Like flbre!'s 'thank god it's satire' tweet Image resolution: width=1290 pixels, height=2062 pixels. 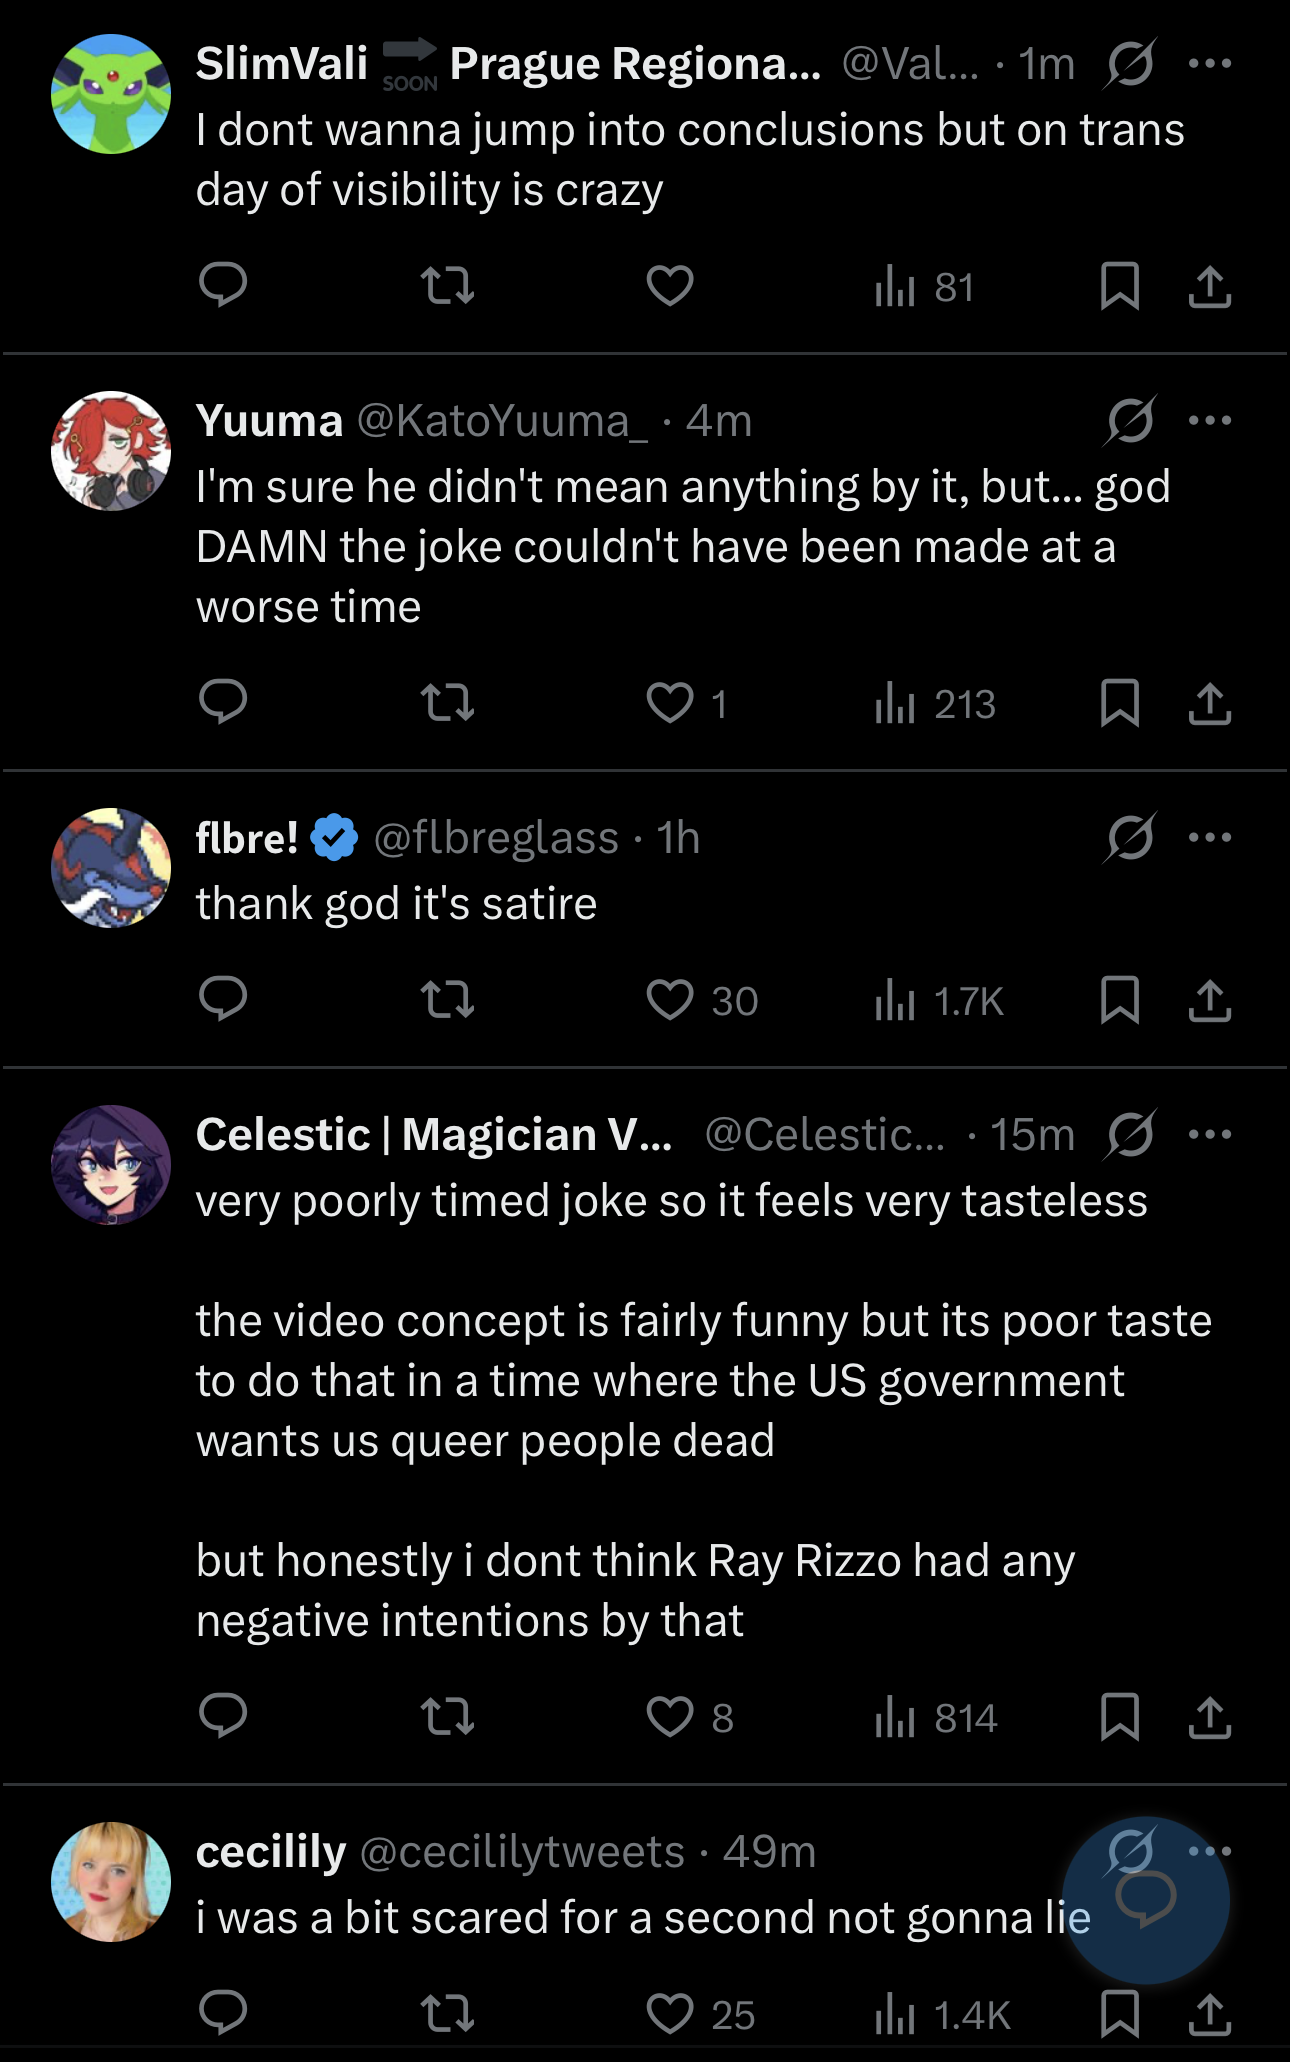[x=670, y=1000]
